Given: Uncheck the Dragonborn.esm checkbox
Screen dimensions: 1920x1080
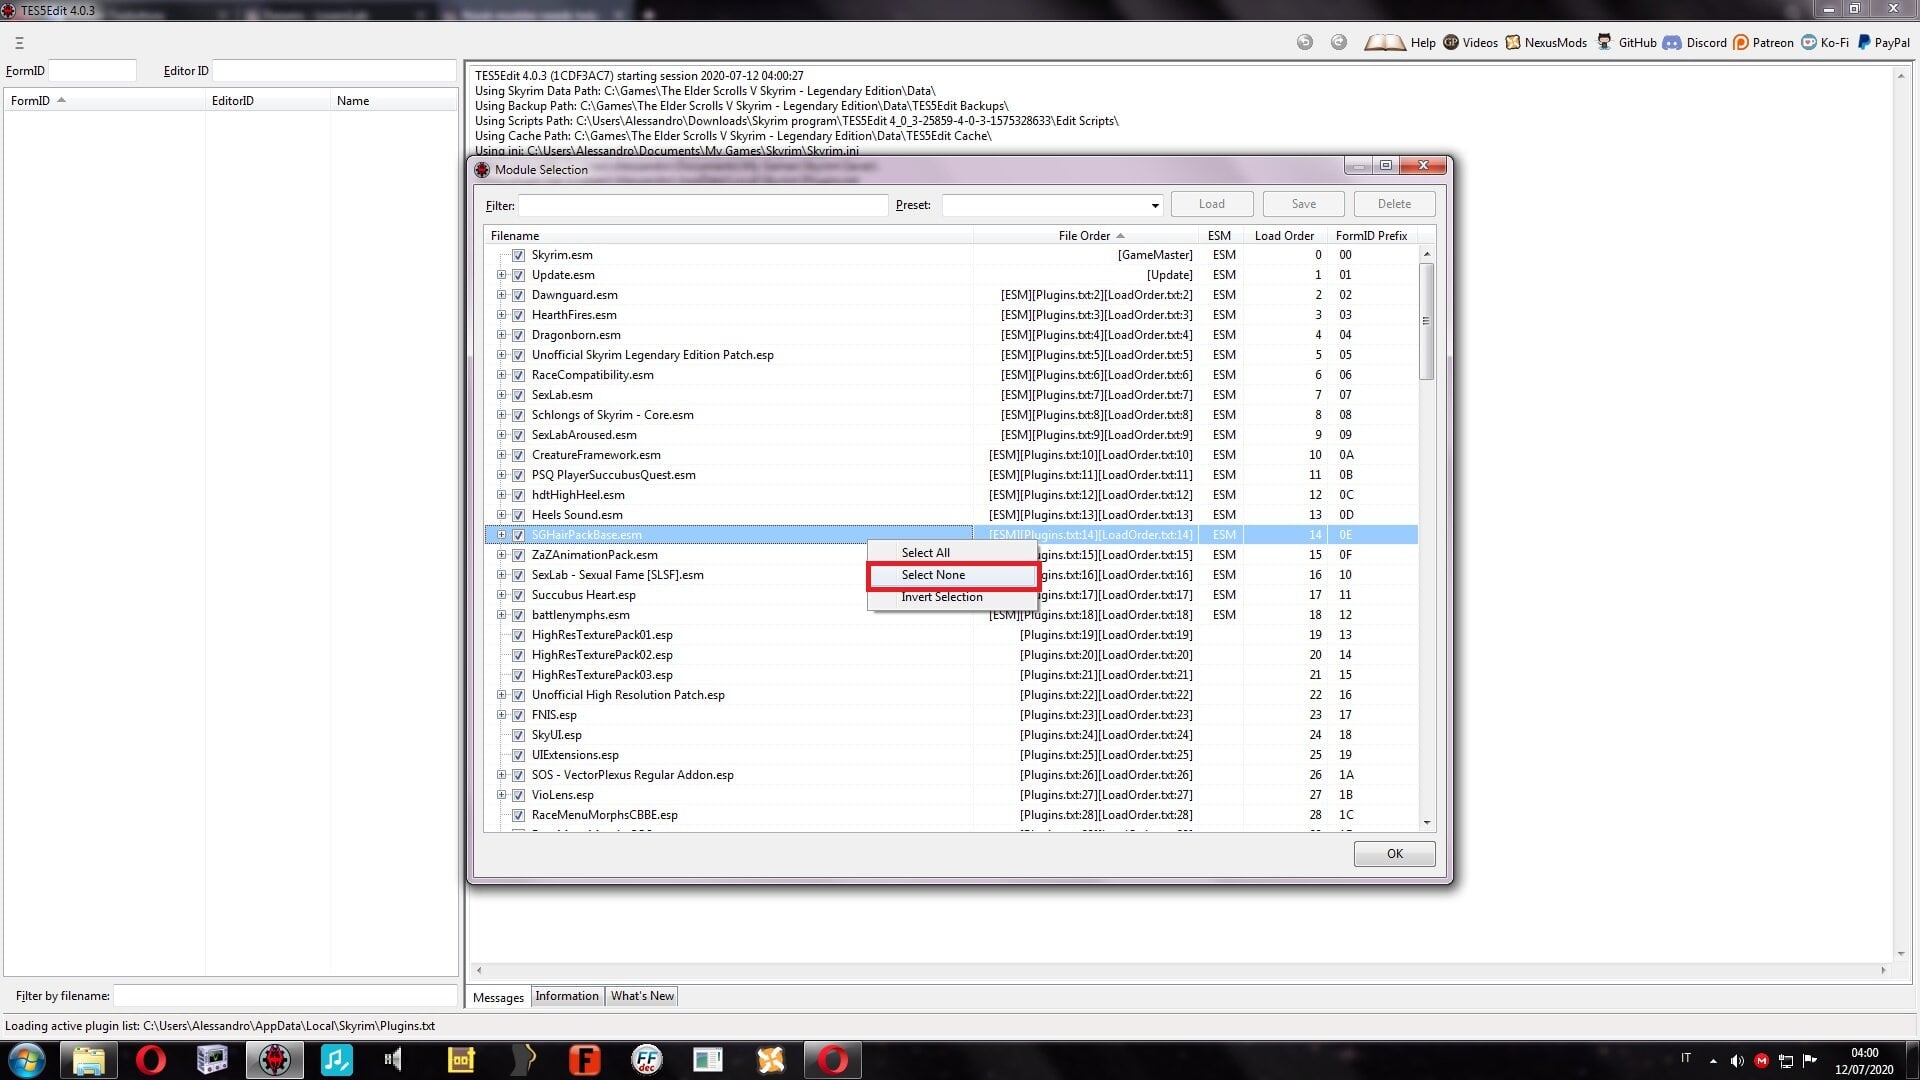Looking at the screenshot, I should coord(518,335).
